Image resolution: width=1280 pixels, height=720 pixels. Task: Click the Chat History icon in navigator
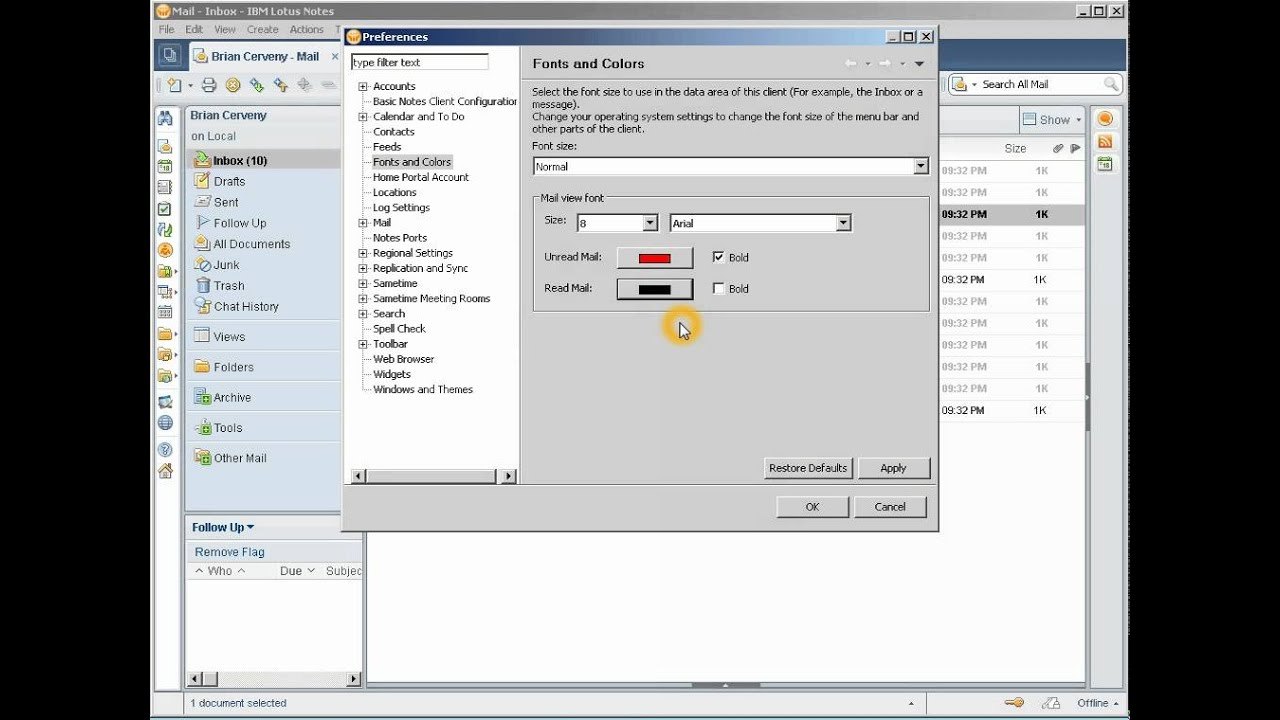click(202, 306)
